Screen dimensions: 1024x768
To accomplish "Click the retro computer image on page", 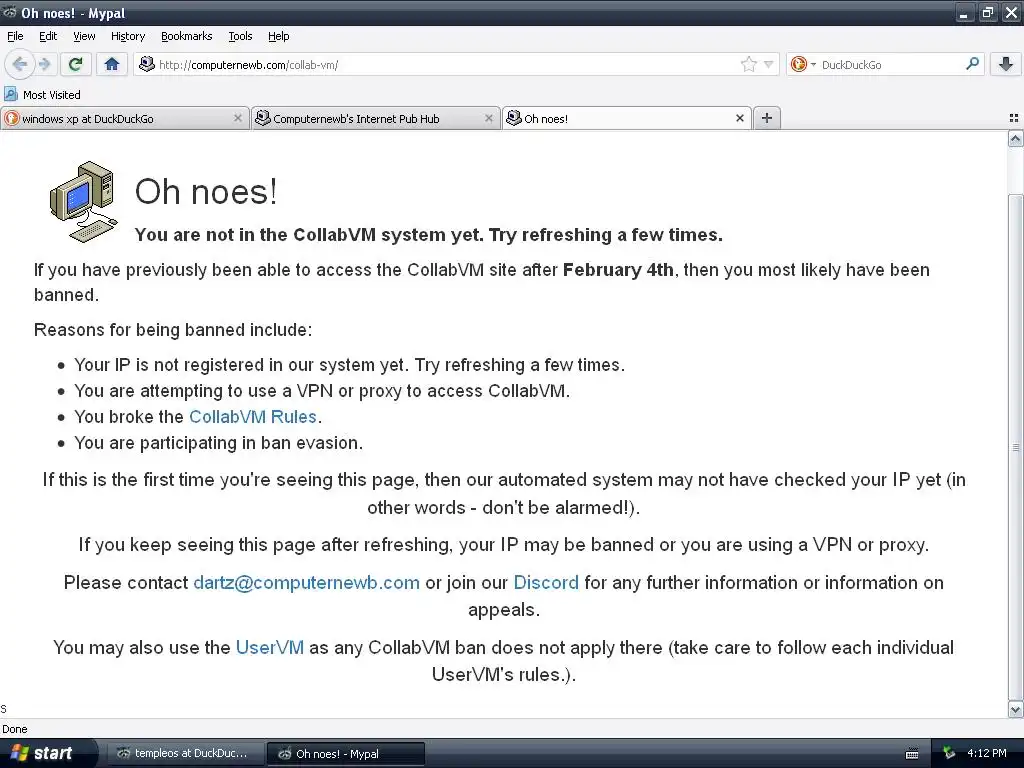I will [84, 202].
